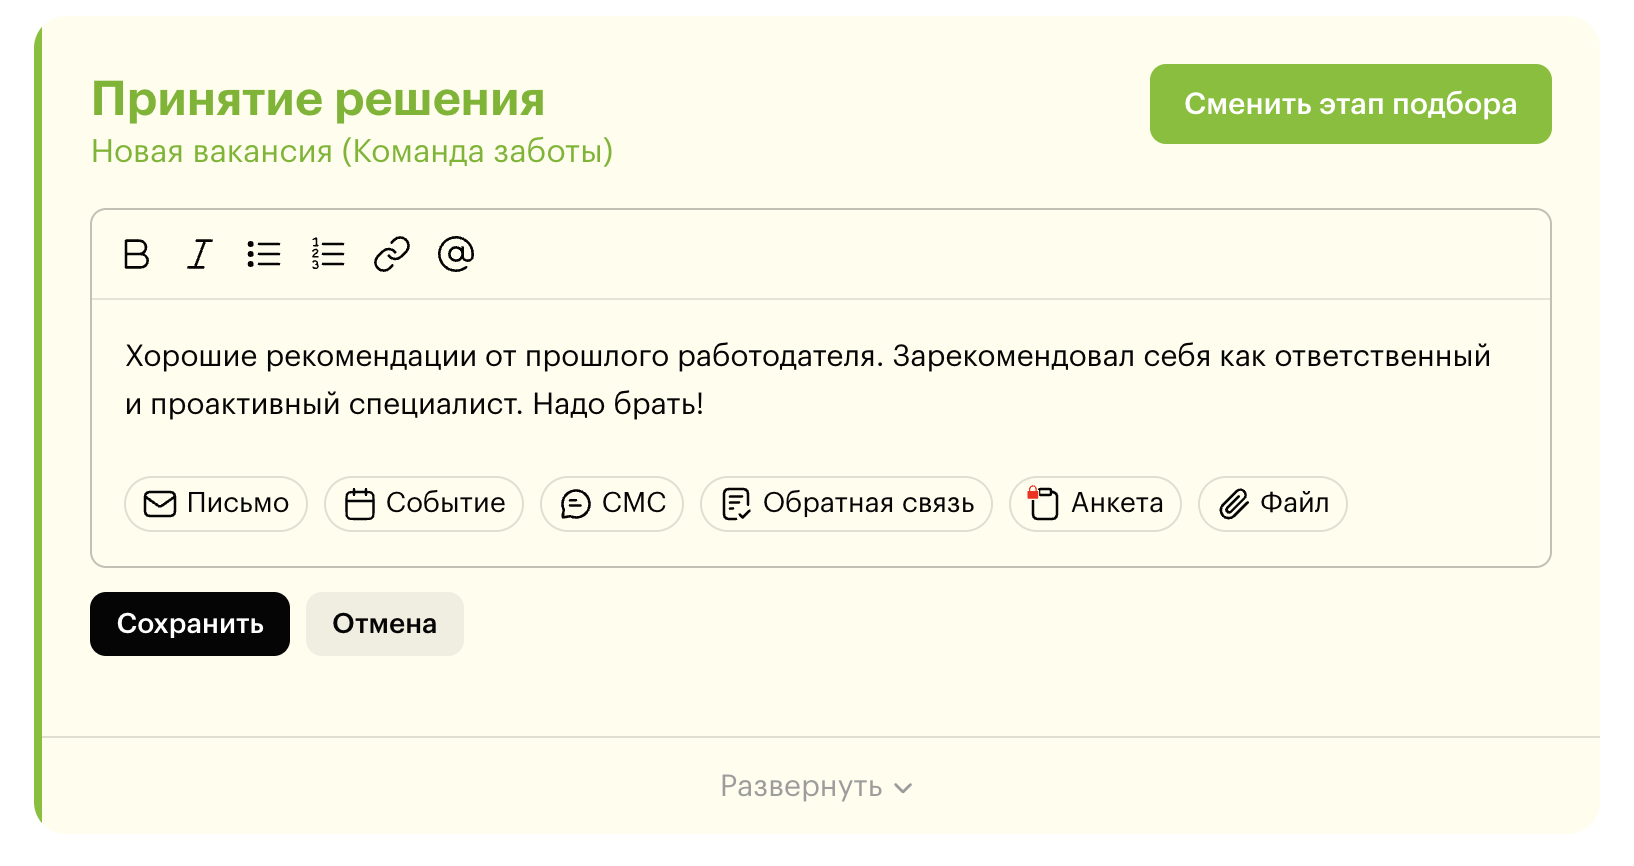
Task: Cancel editing with Отмена
Action: coord(385,624)
